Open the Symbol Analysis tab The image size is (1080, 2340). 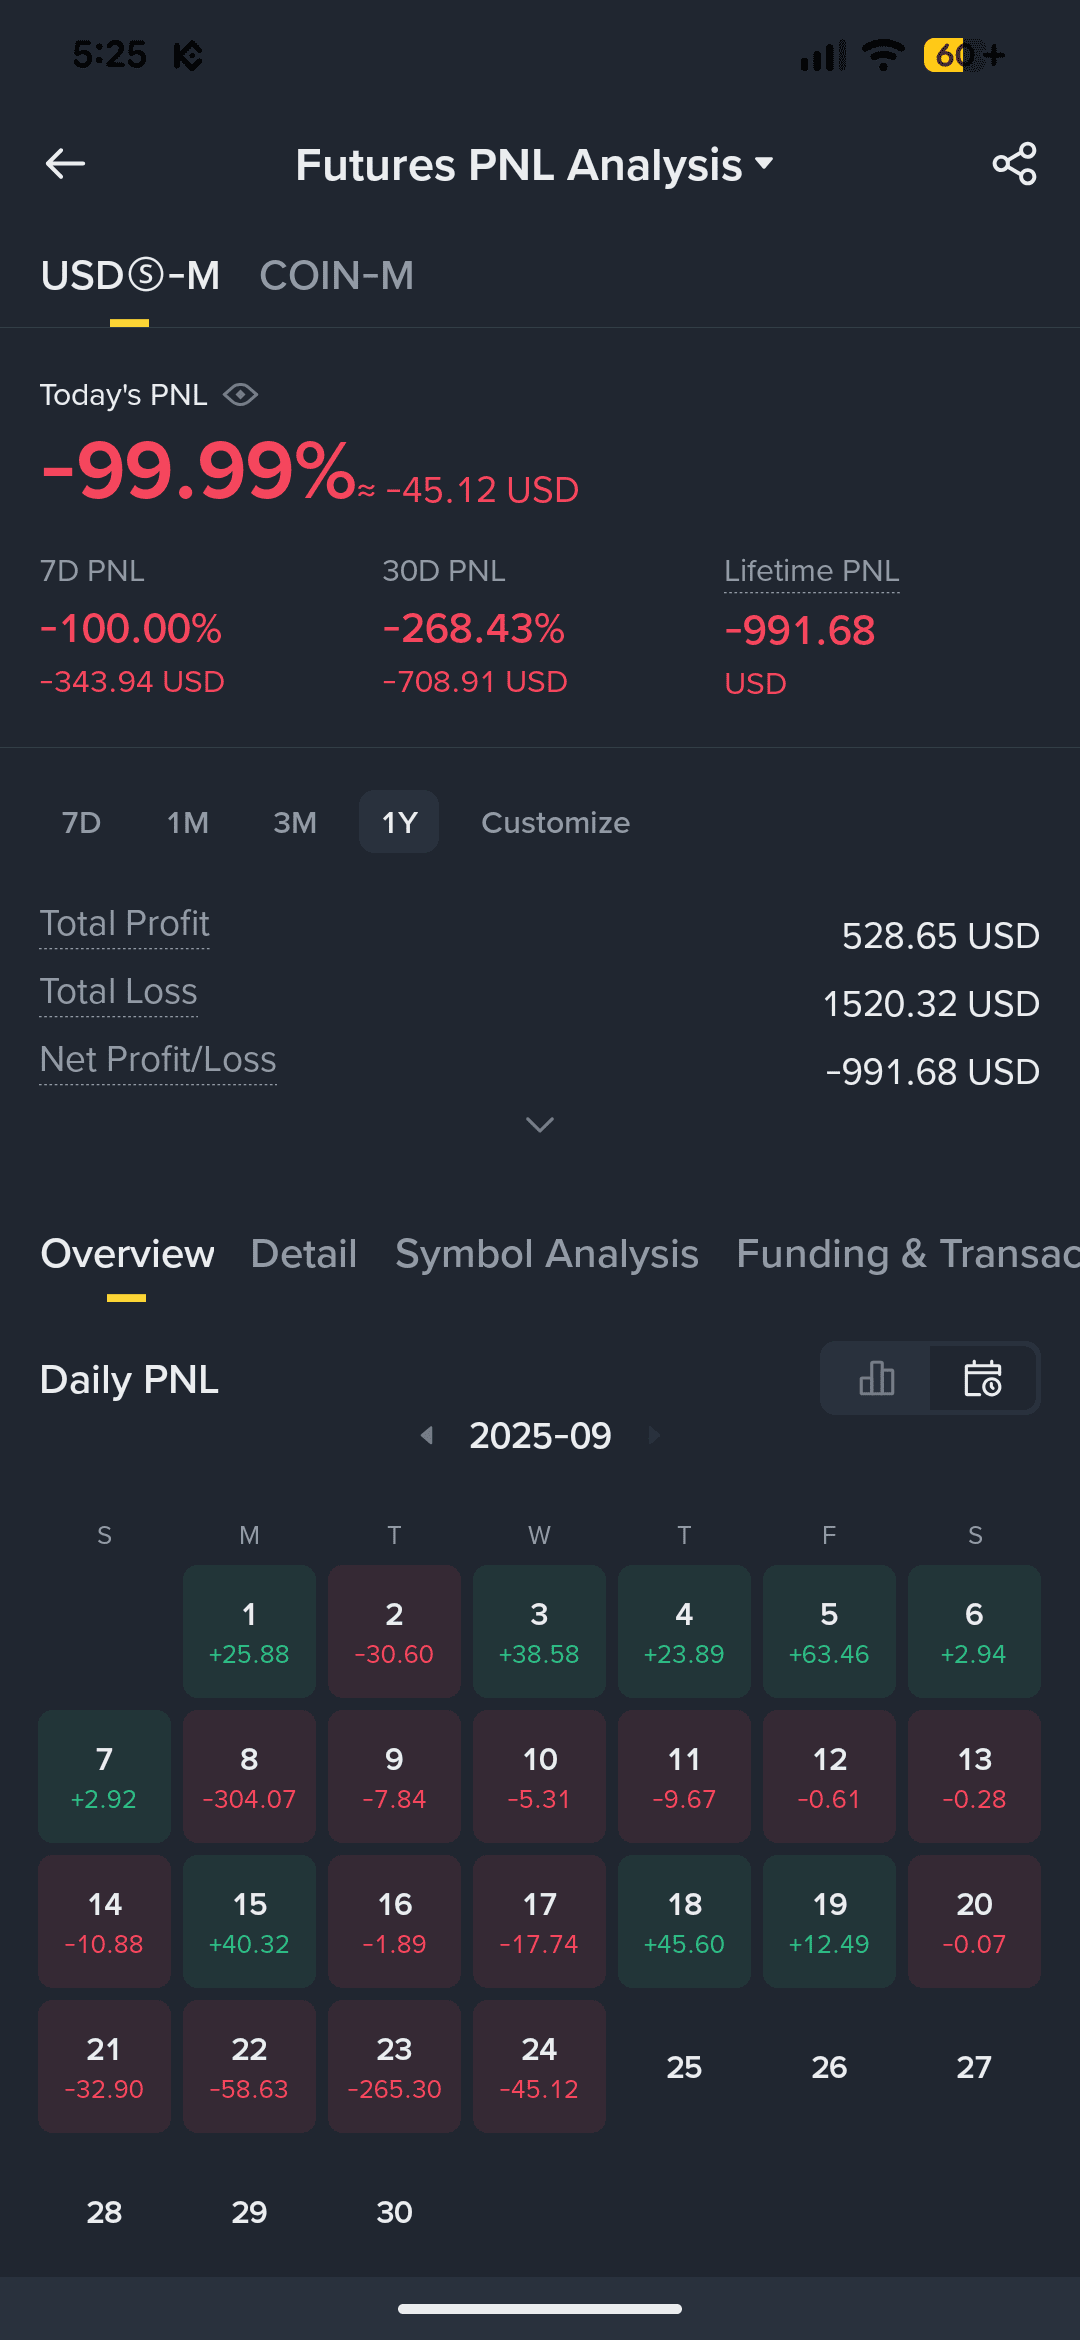tap(546, 1254)
